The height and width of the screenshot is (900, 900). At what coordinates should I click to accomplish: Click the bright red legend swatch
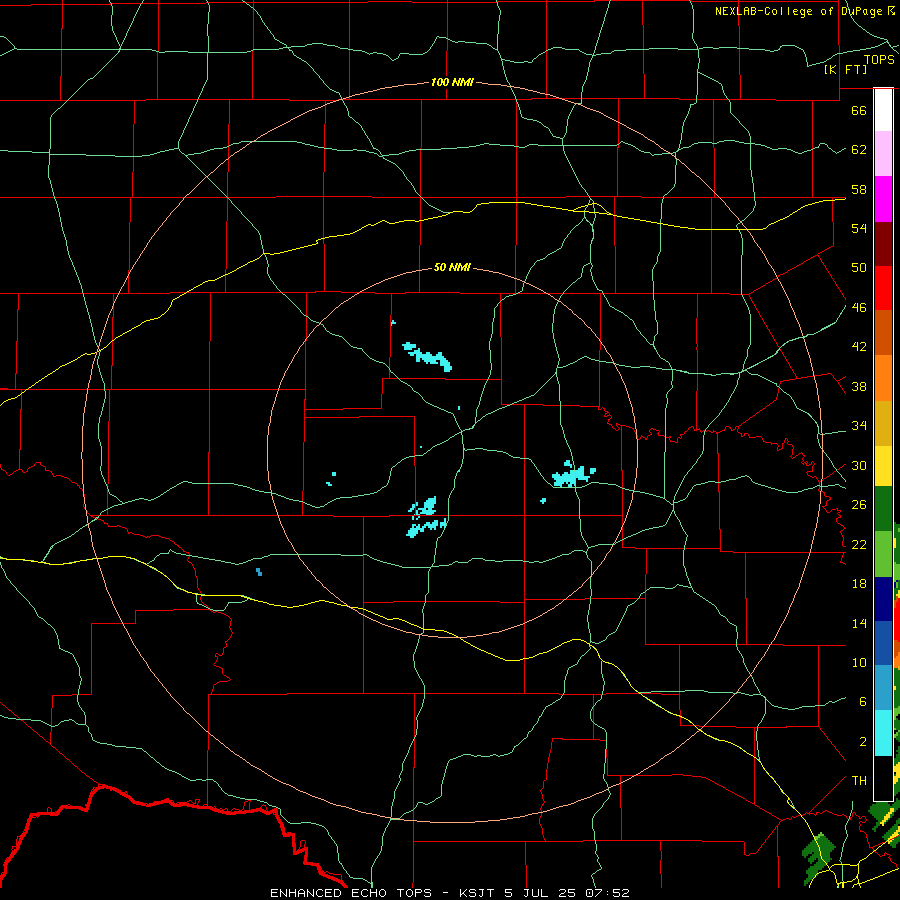pyautogui.click(x=883, y=288)
